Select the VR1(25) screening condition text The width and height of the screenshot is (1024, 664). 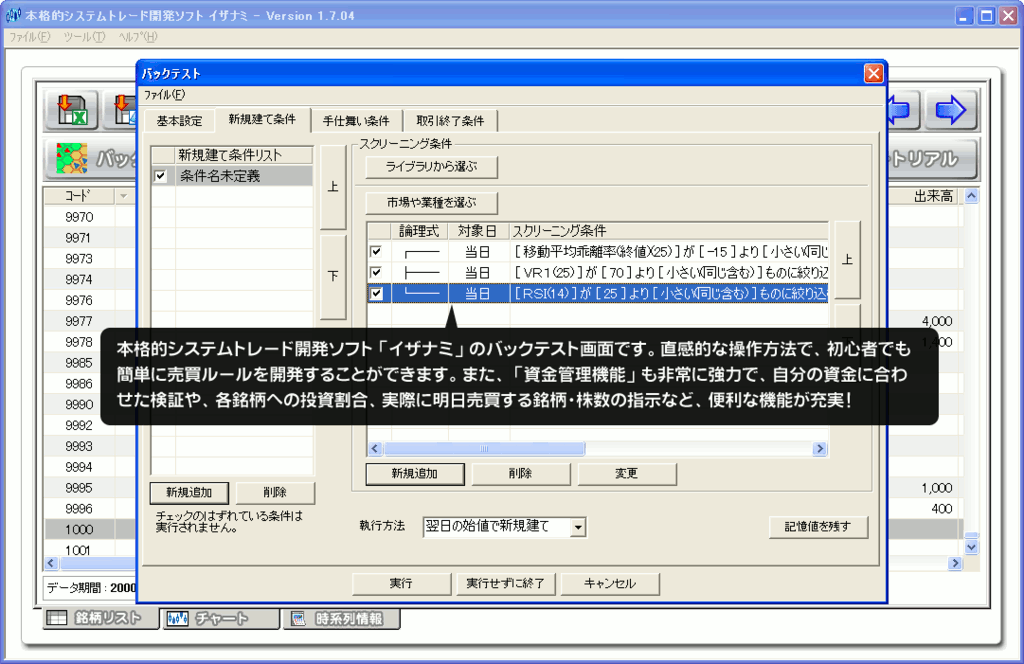point(669,272)
